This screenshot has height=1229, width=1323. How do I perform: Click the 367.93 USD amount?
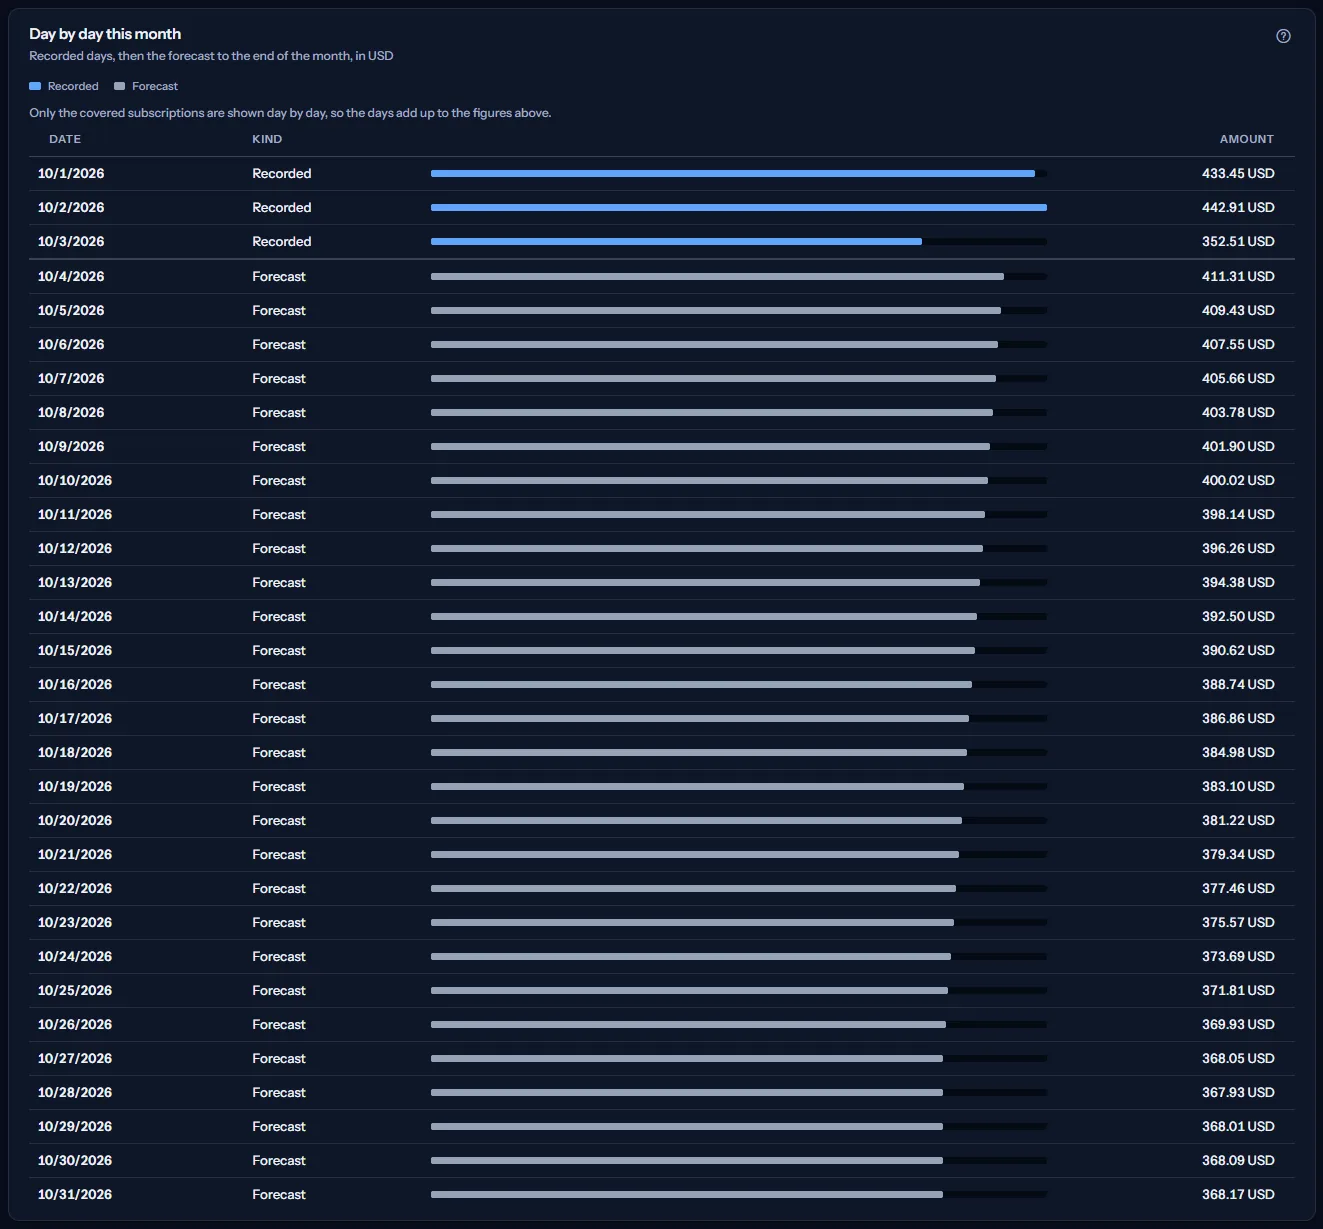(1238, 1092)
